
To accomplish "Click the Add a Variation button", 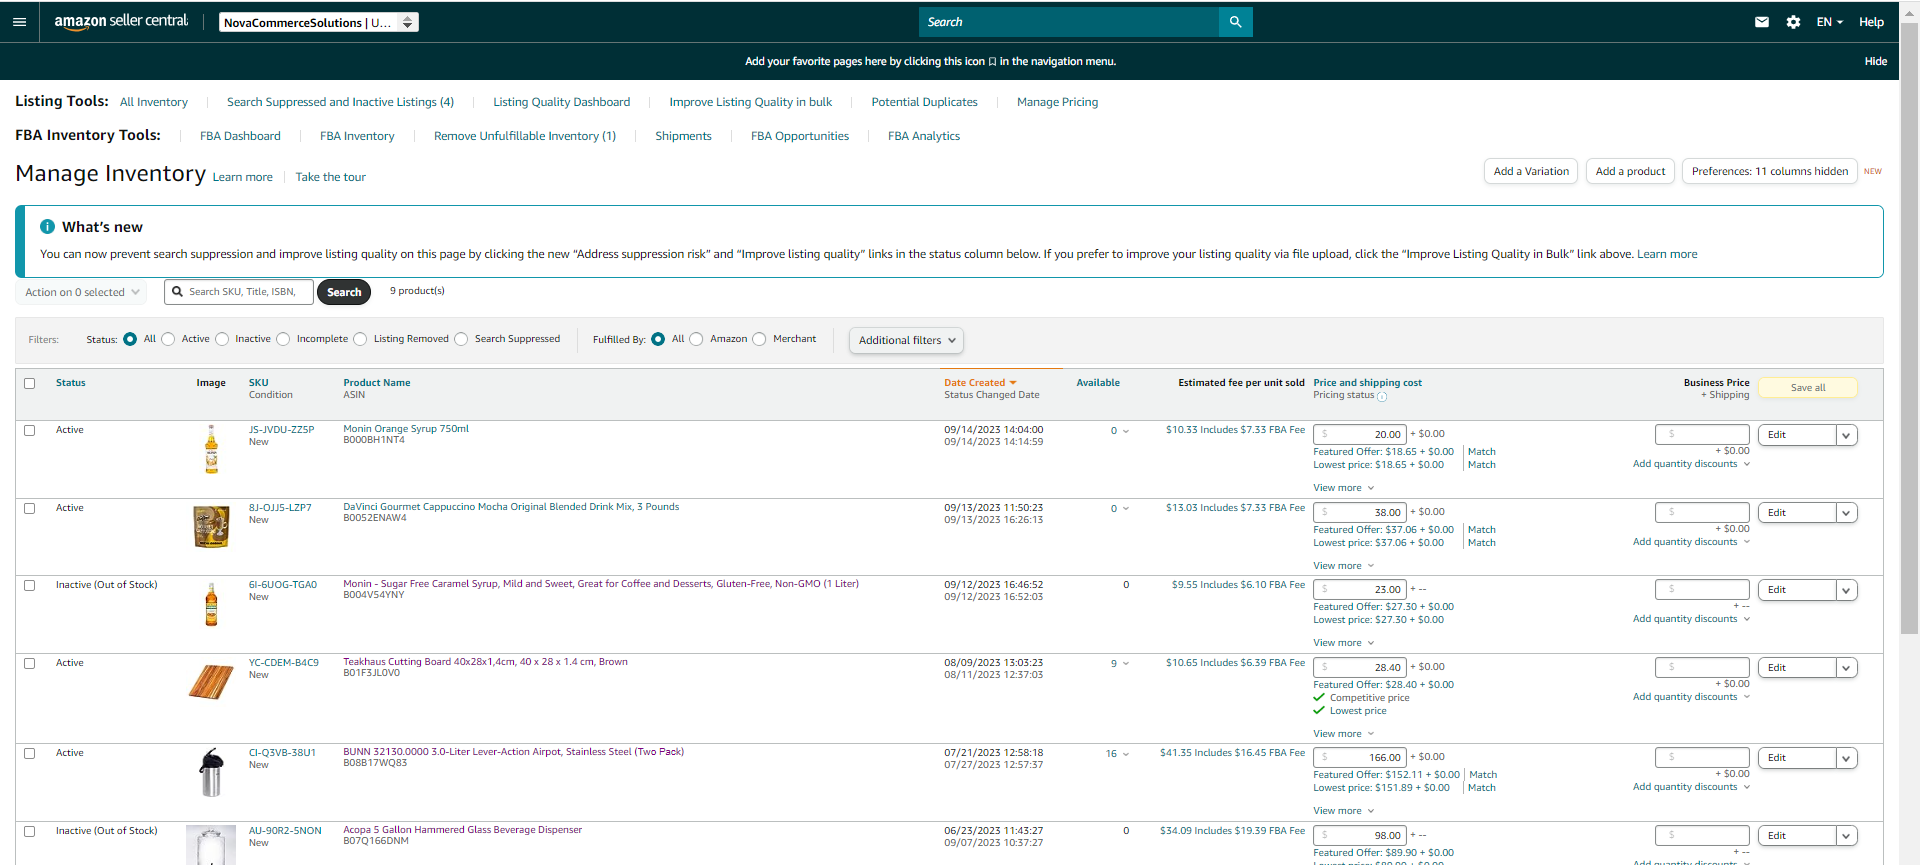I will pyautogui.click(x=1531, y=171).
